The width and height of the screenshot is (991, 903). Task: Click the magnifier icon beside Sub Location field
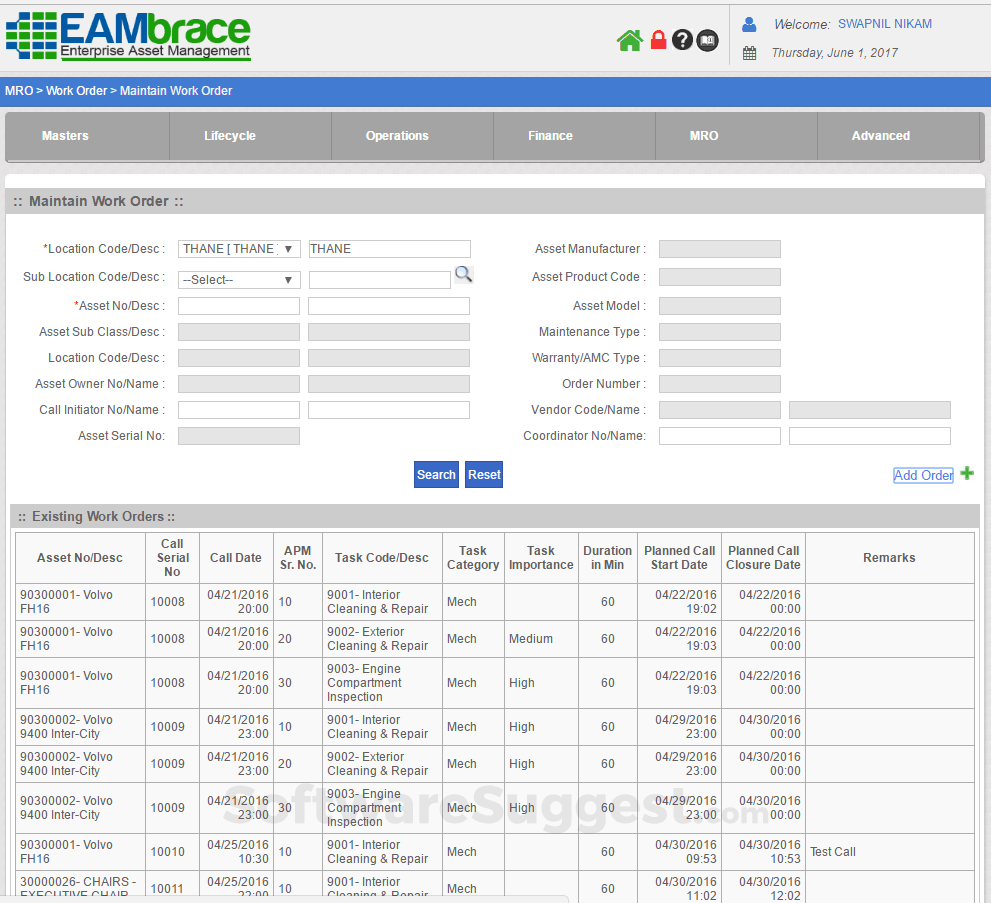pyautogui.click(x=463, y=273)
